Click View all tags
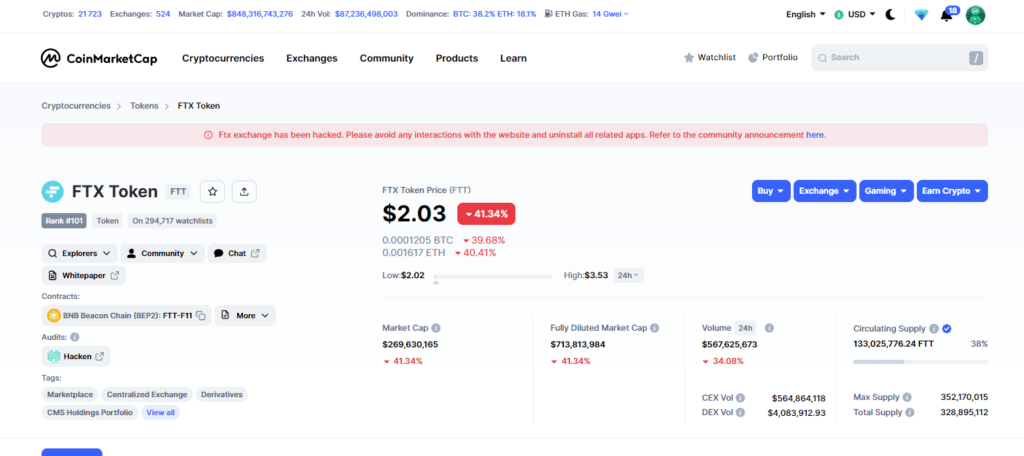The width and height of the screenshot is (1024, 456). [x=160, y=412]
